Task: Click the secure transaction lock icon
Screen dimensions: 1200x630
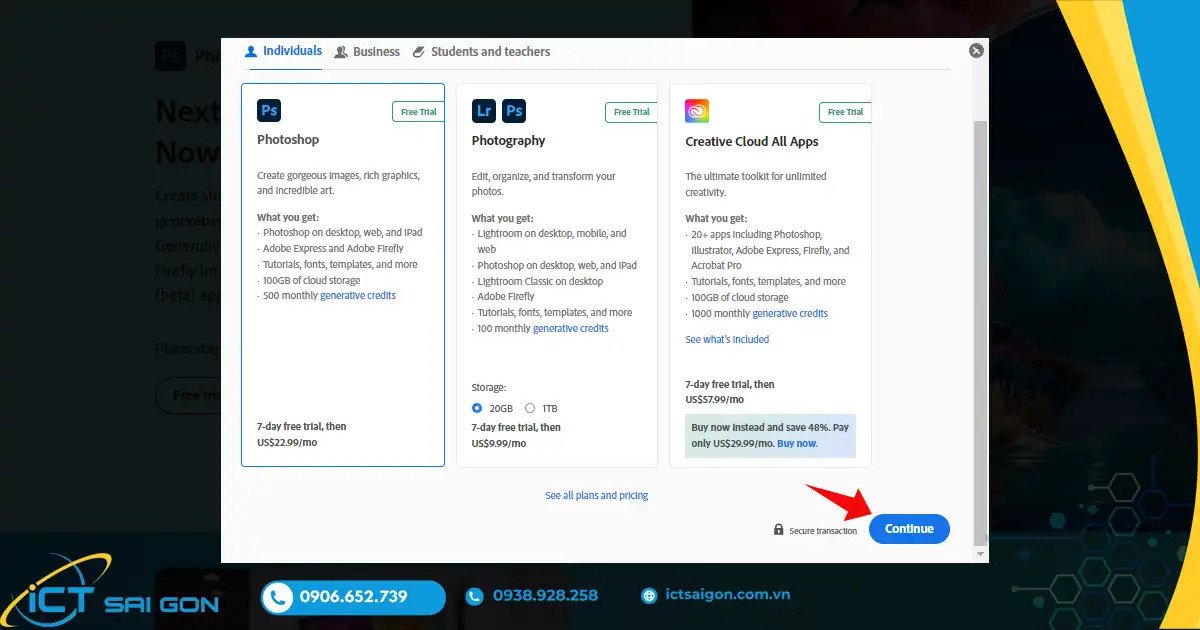Action: pyautogui.click(x=779, y=530)
